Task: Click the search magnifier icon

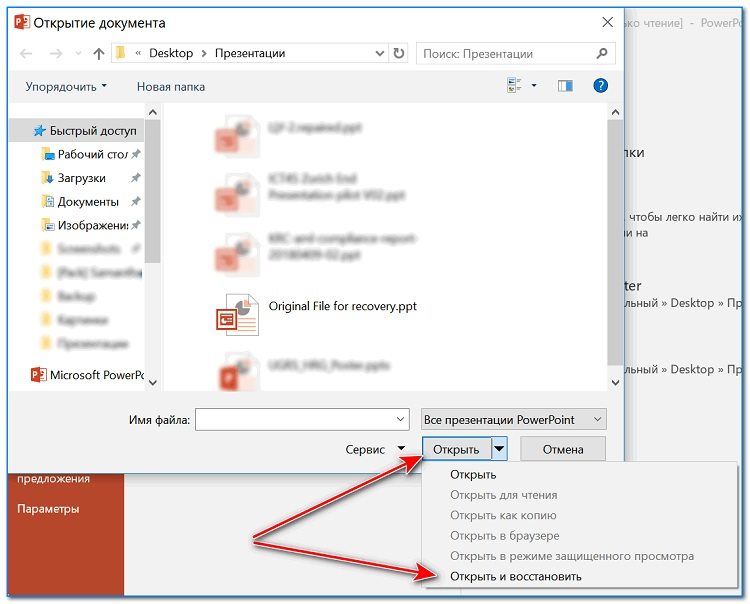Action: (x=602, y=53)
